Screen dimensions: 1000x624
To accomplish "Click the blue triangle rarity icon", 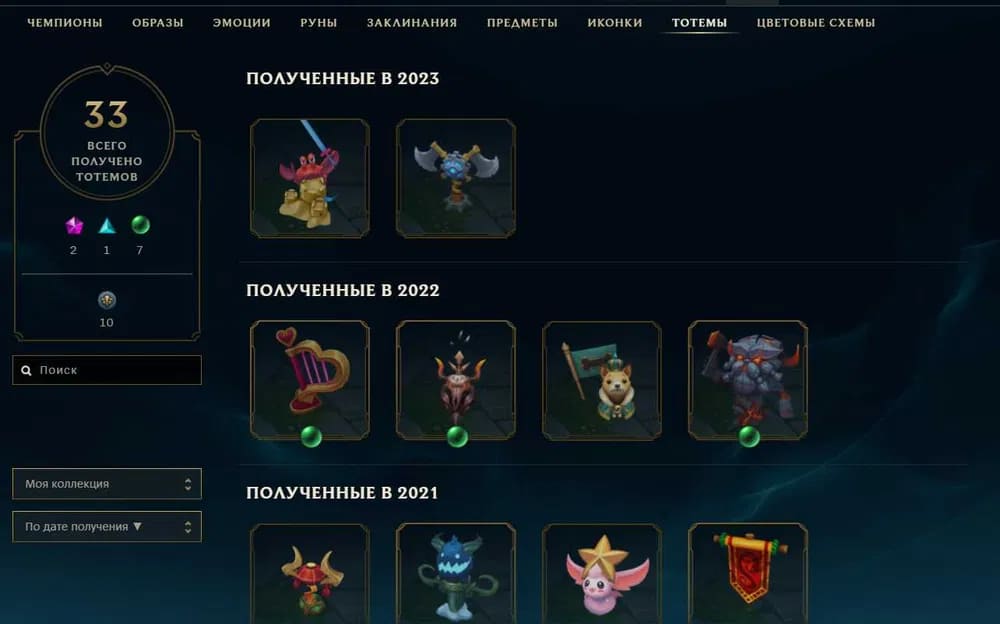I will tap(107, 225).
